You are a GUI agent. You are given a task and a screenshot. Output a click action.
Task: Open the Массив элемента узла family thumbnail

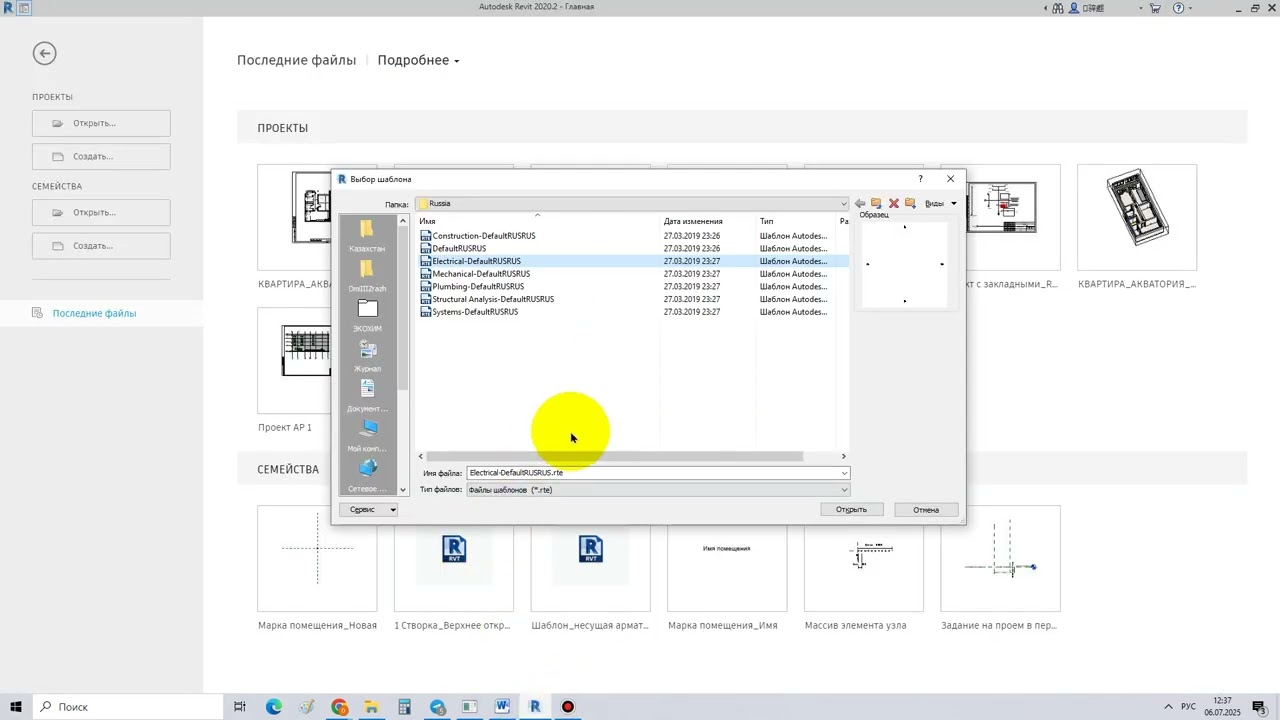point(864,558)
